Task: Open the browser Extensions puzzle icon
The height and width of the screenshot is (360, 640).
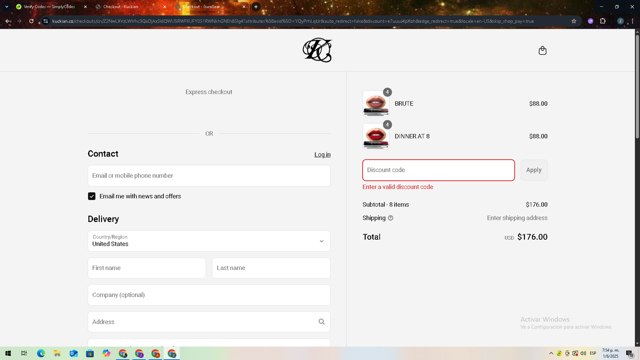Action: tap(603, 21)
